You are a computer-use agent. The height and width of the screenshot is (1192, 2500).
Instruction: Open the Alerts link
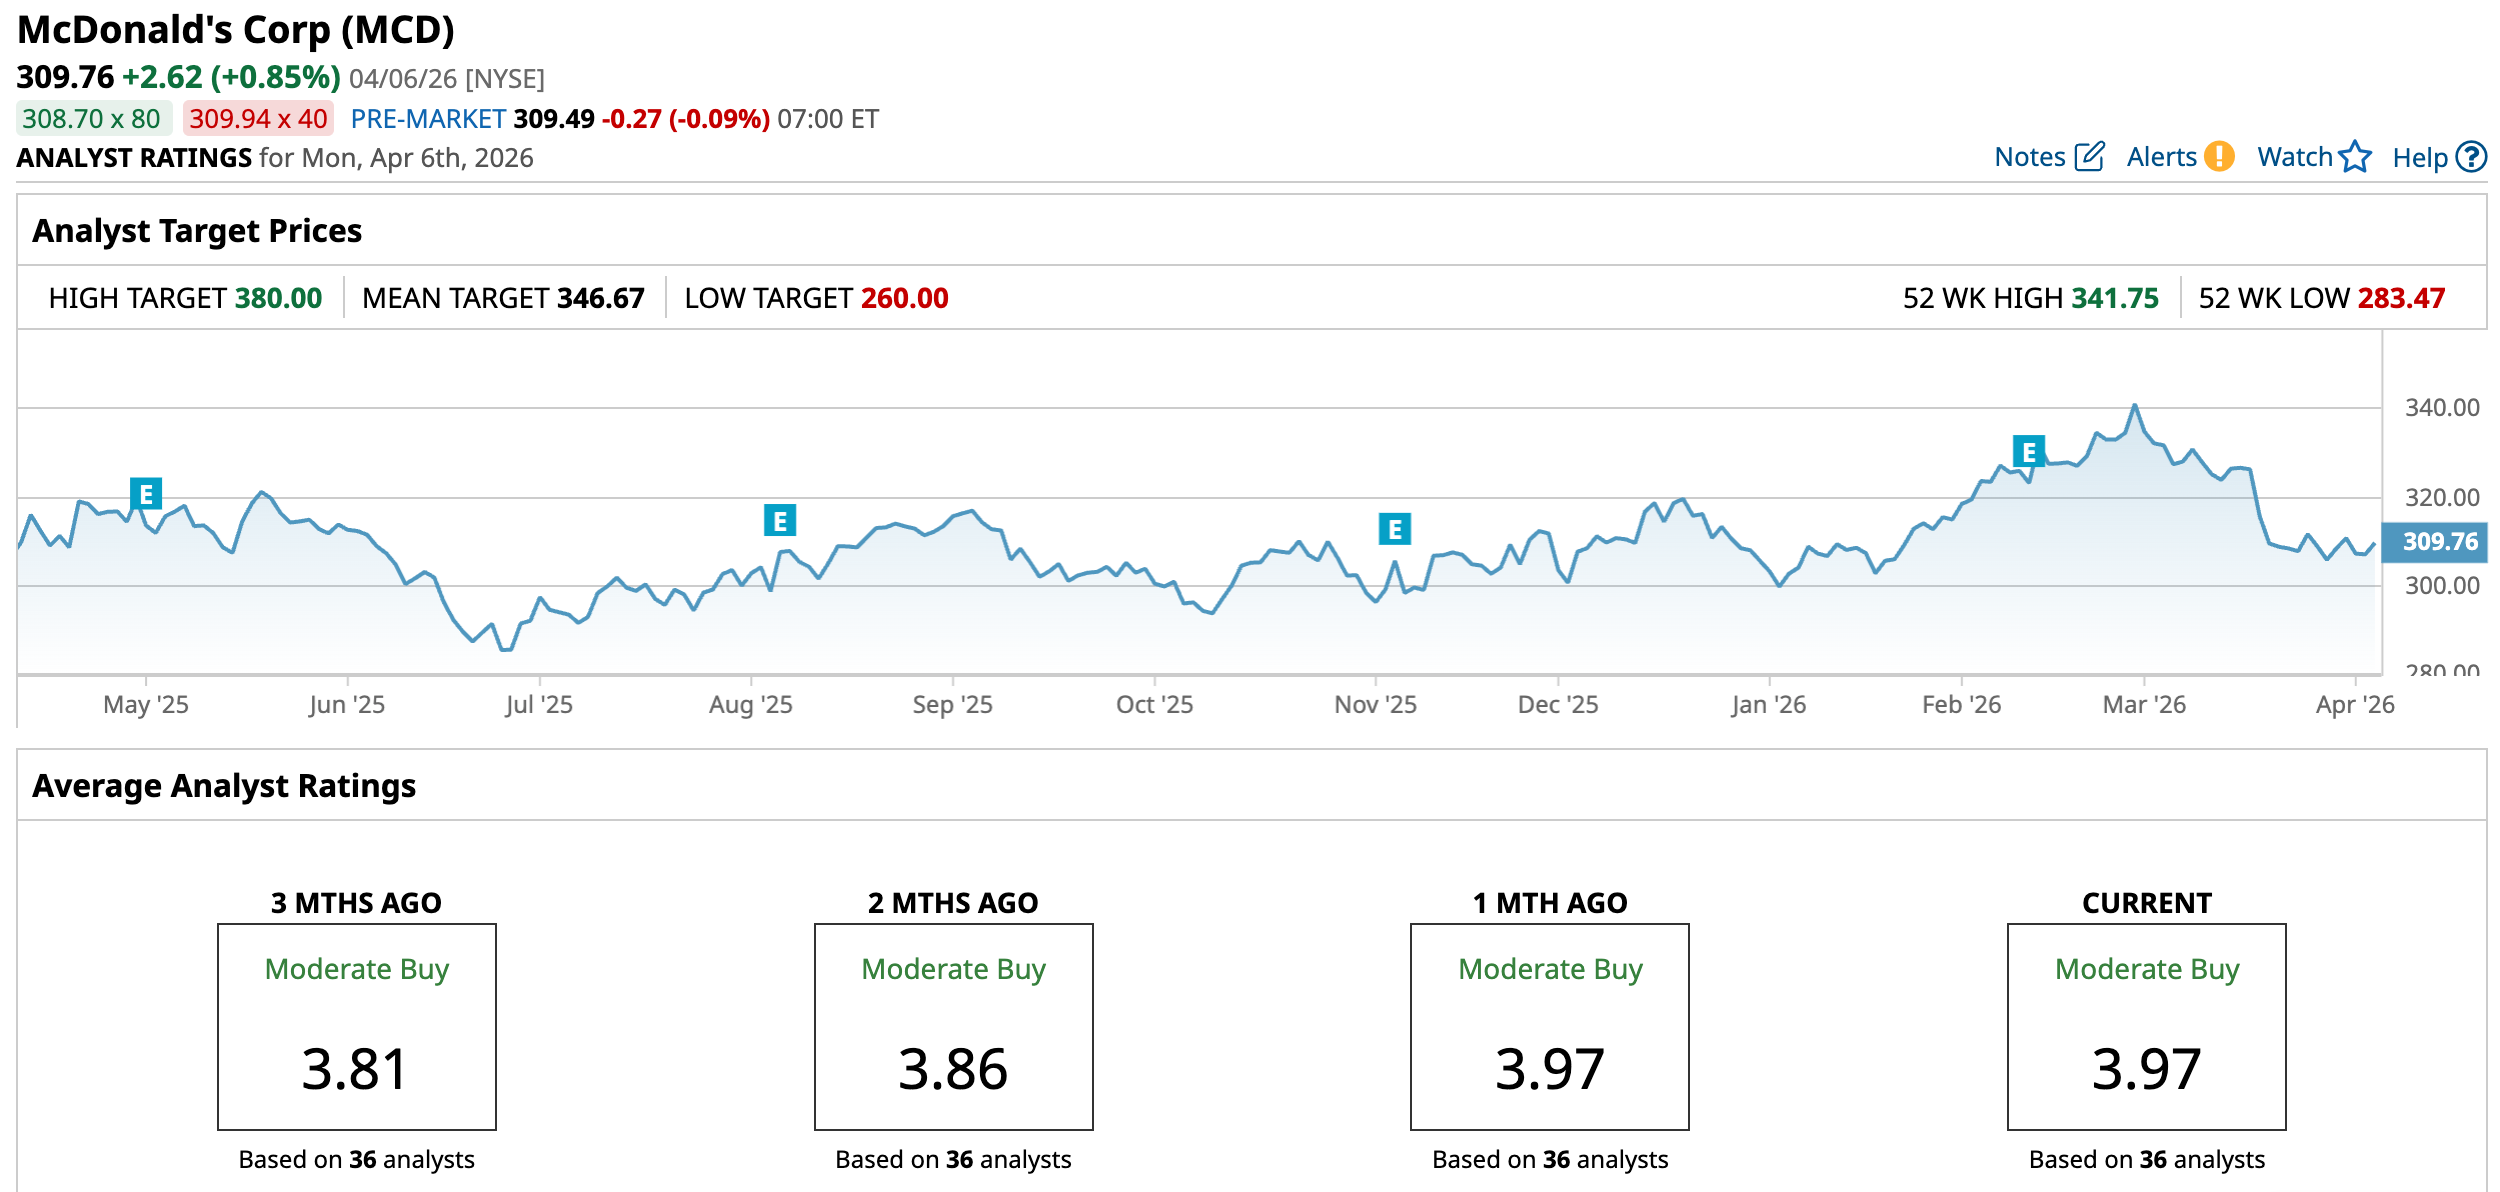pyautogui.click(x=2161, y=157)
